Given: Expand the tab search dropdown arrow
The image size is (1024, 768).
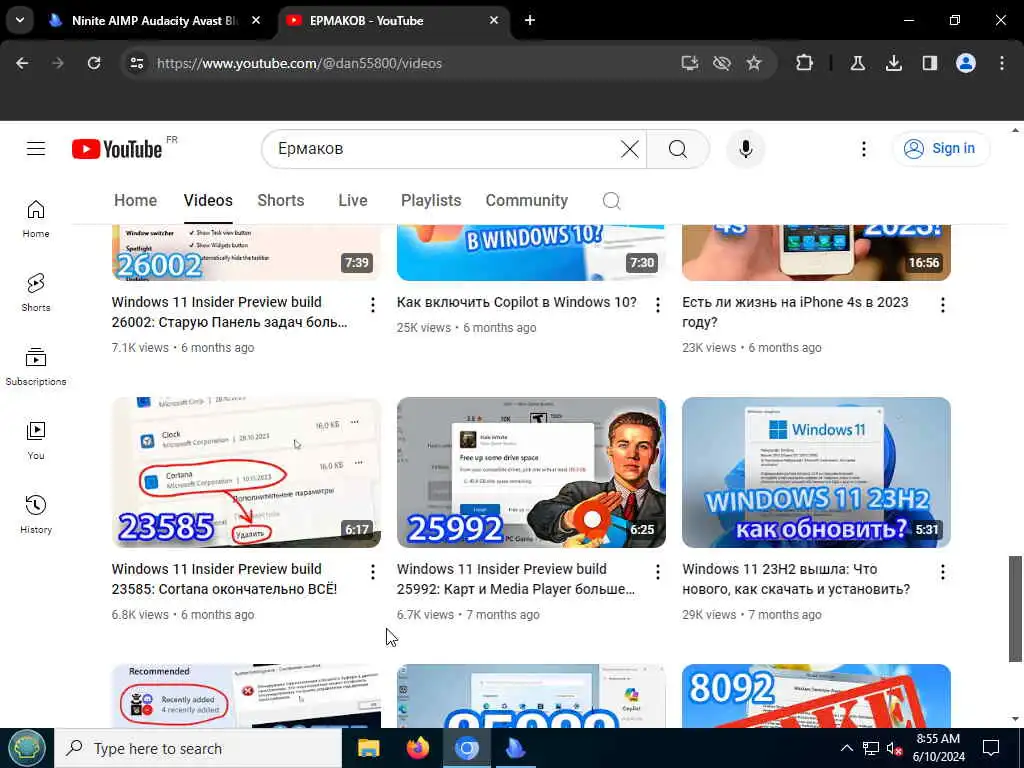Looking at the screenshot, I should point(20,20).
